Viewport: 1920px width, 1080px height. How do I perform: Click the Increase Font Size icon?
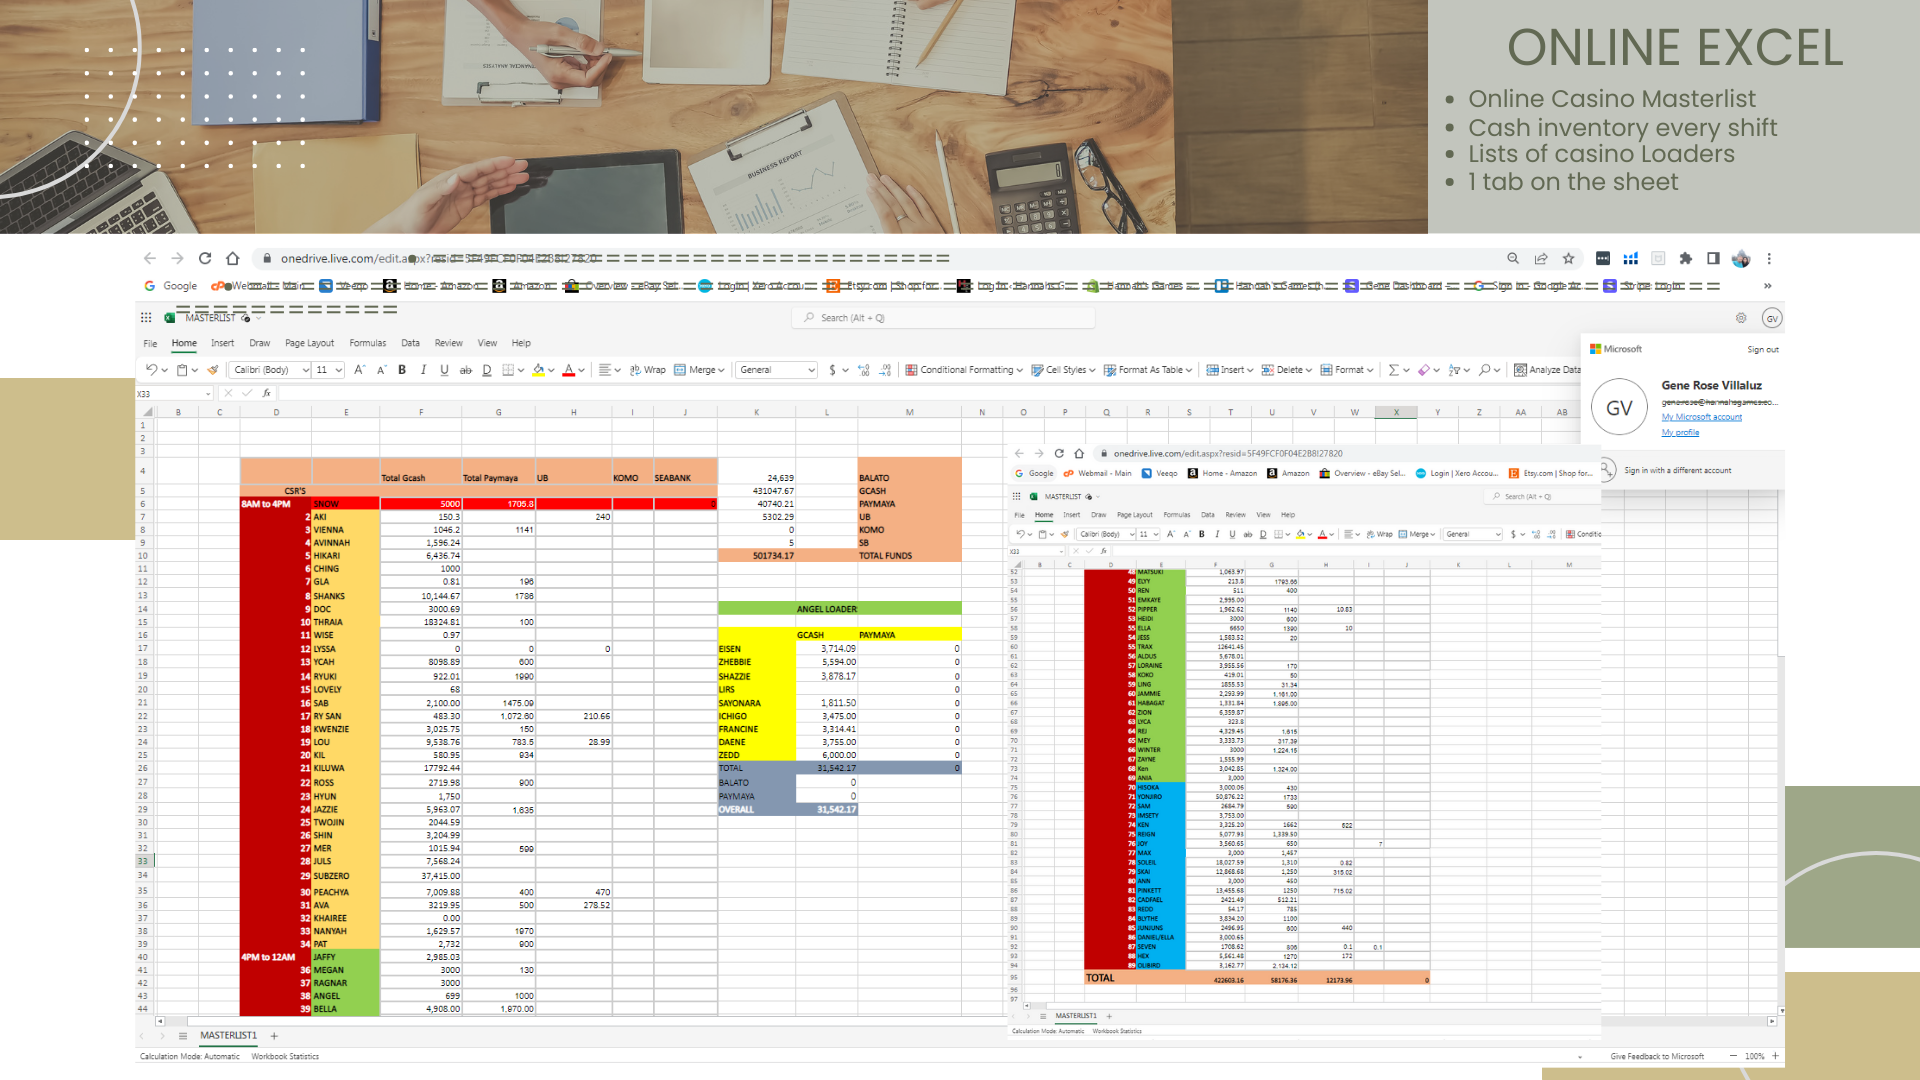click(x=359, y=370)
